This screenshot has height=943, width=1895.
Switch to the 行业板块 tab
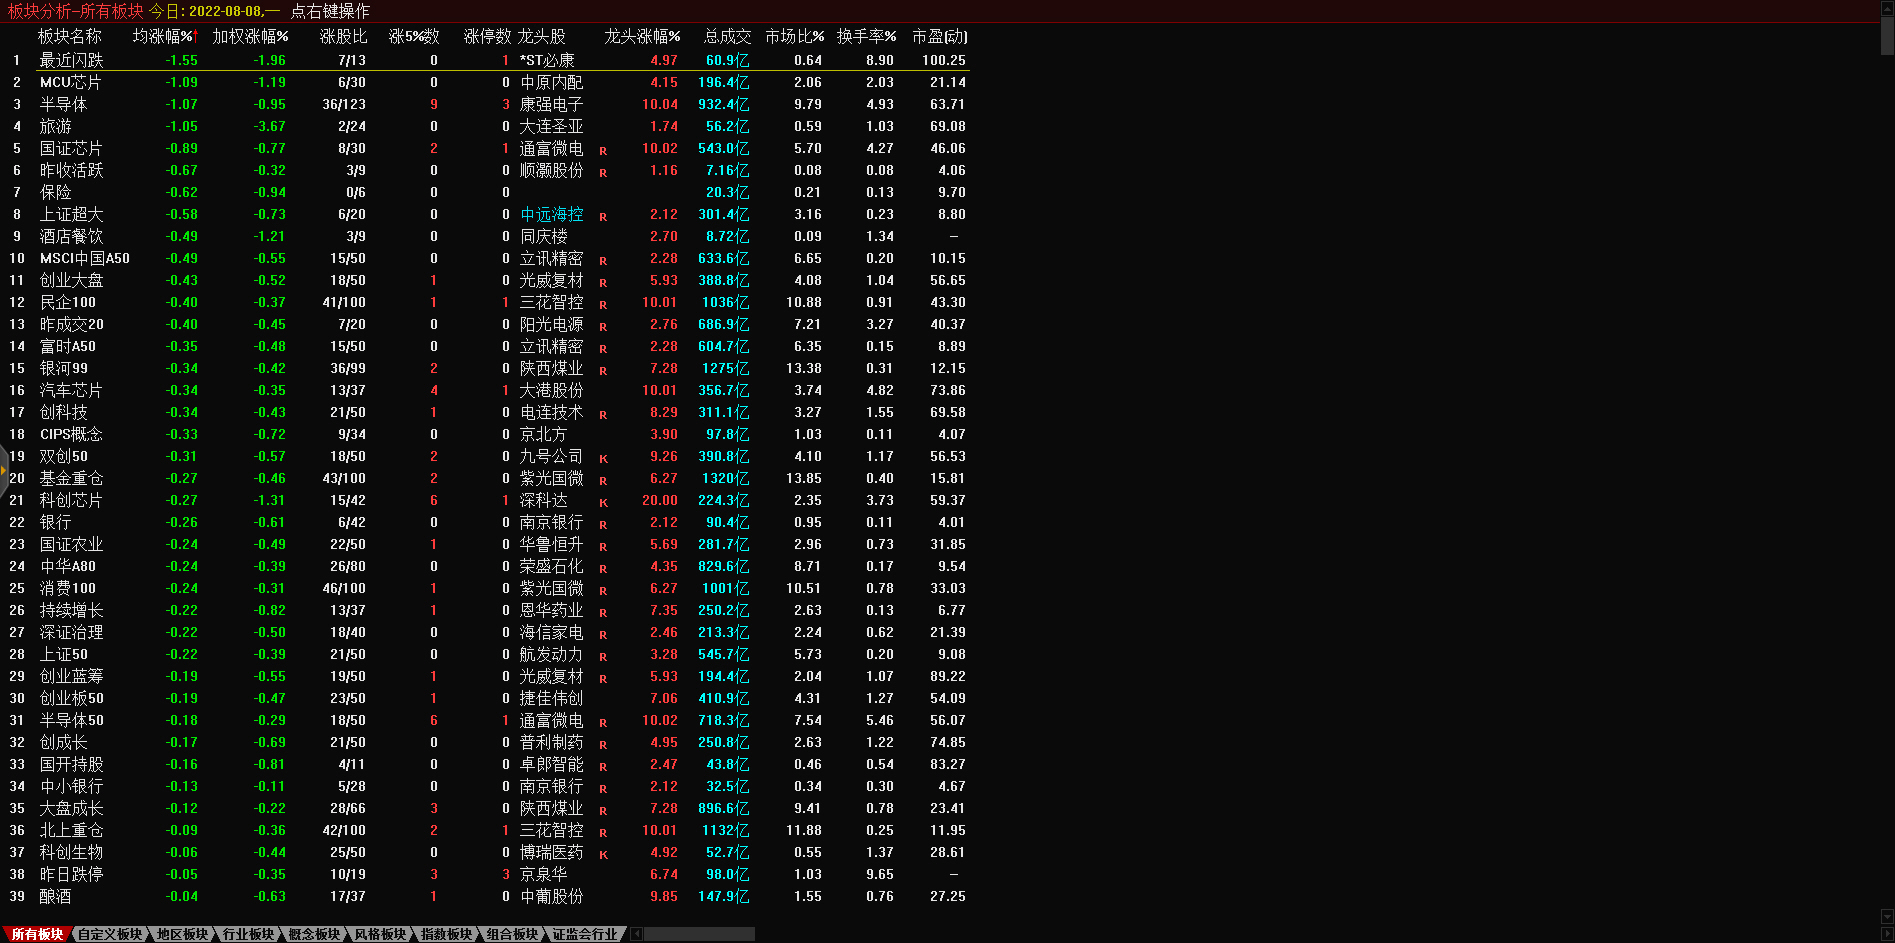click(x=248, y=934)
